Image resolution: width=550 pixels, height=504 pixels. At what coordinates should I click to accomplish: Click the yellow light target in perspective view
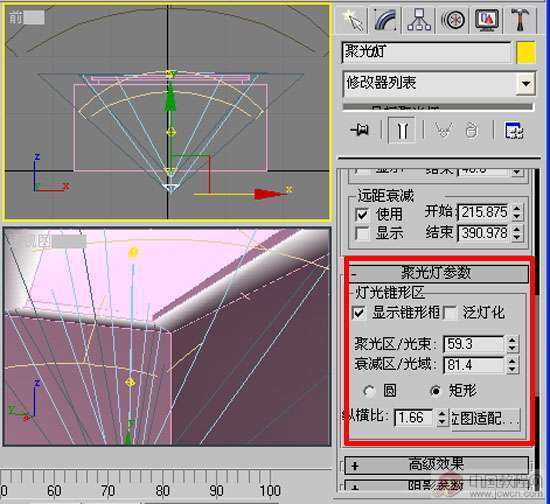[x=133, y=252]
